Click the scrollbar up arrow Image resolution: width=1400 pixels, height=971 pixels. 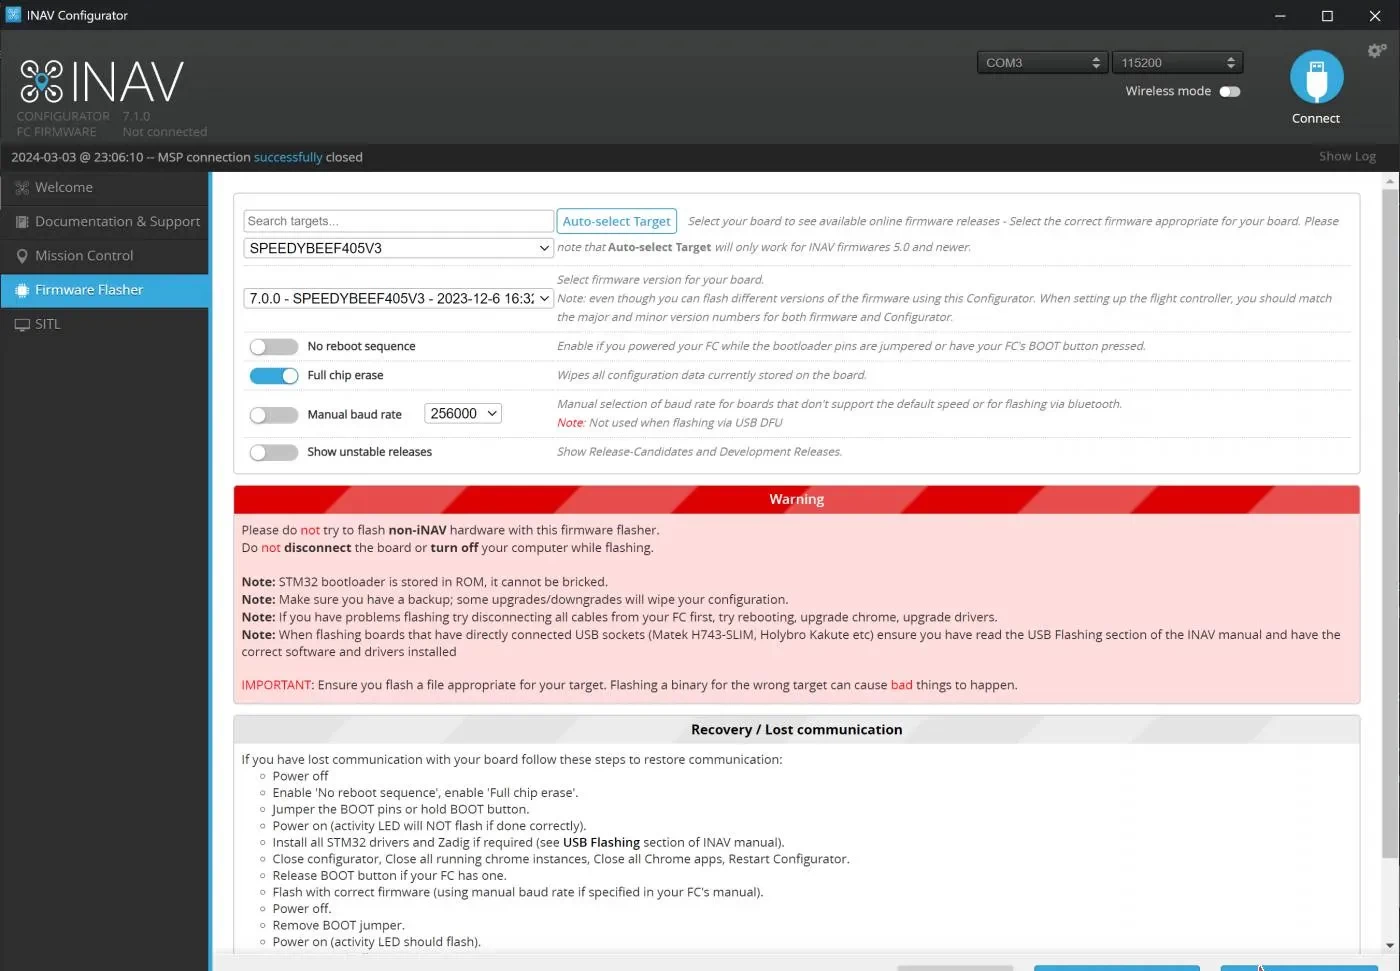1390,182
